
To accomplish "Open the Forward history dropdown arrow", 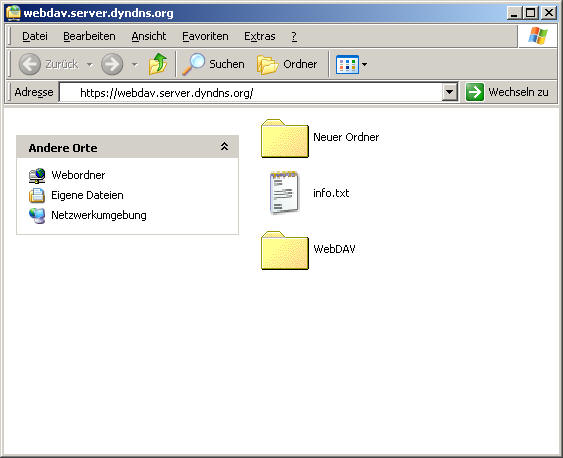I will [135, 65].
